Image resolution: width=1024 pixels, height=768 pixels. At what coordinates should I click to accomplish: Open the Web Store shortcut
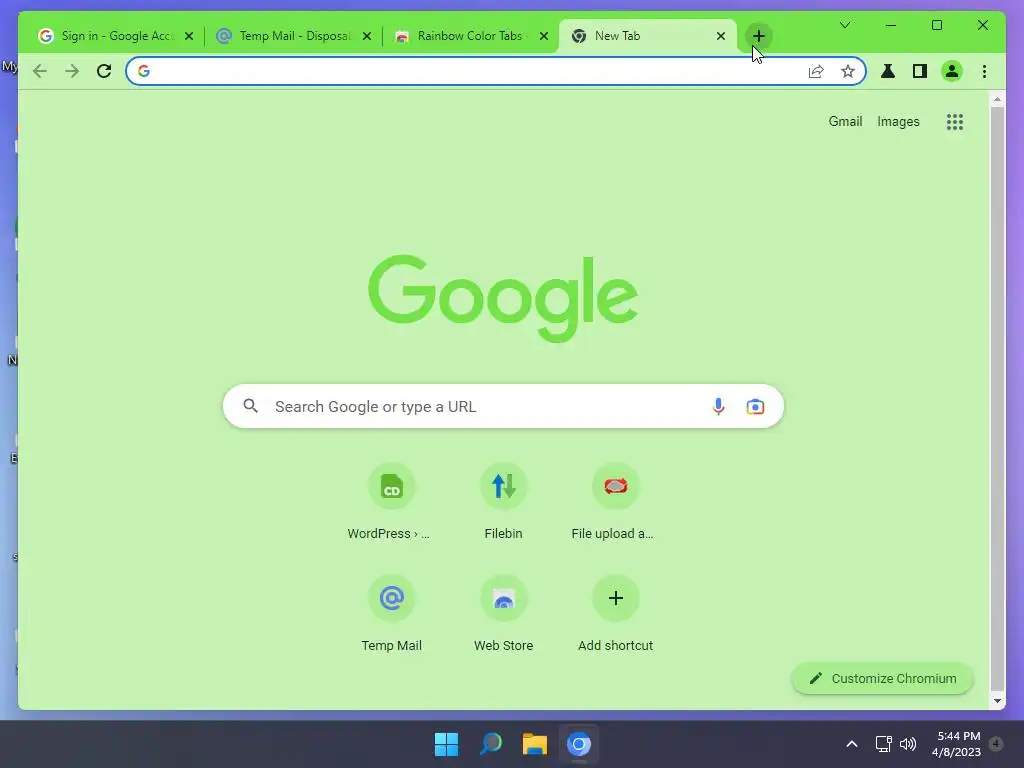[504, 614]
